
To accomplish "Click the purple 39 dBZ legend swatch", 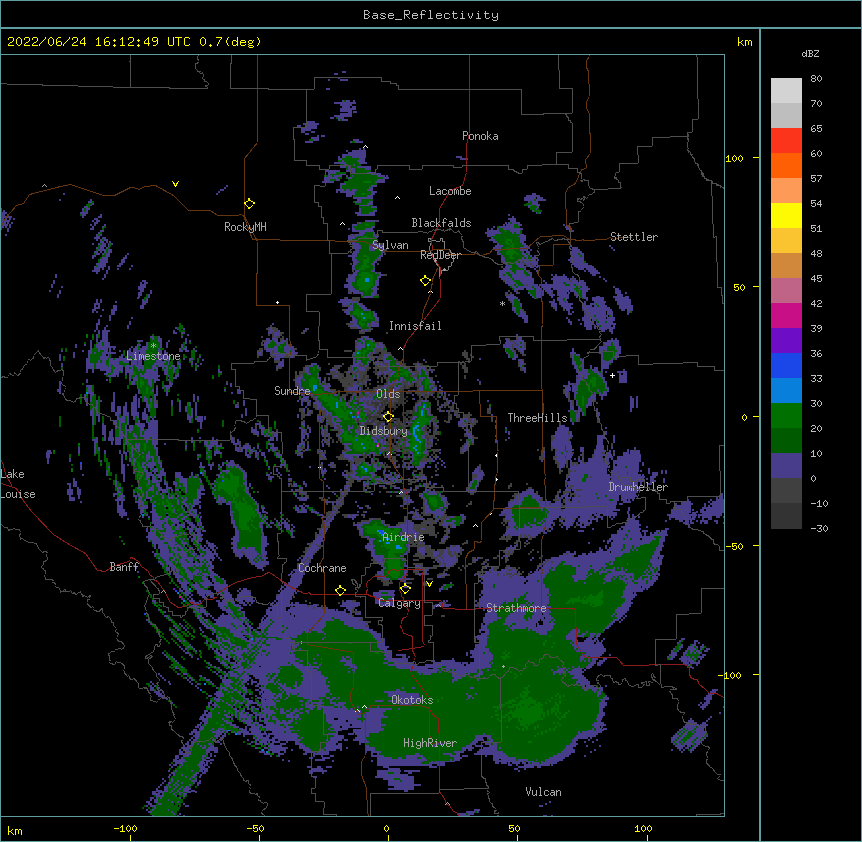I will (x=786, y=340).
